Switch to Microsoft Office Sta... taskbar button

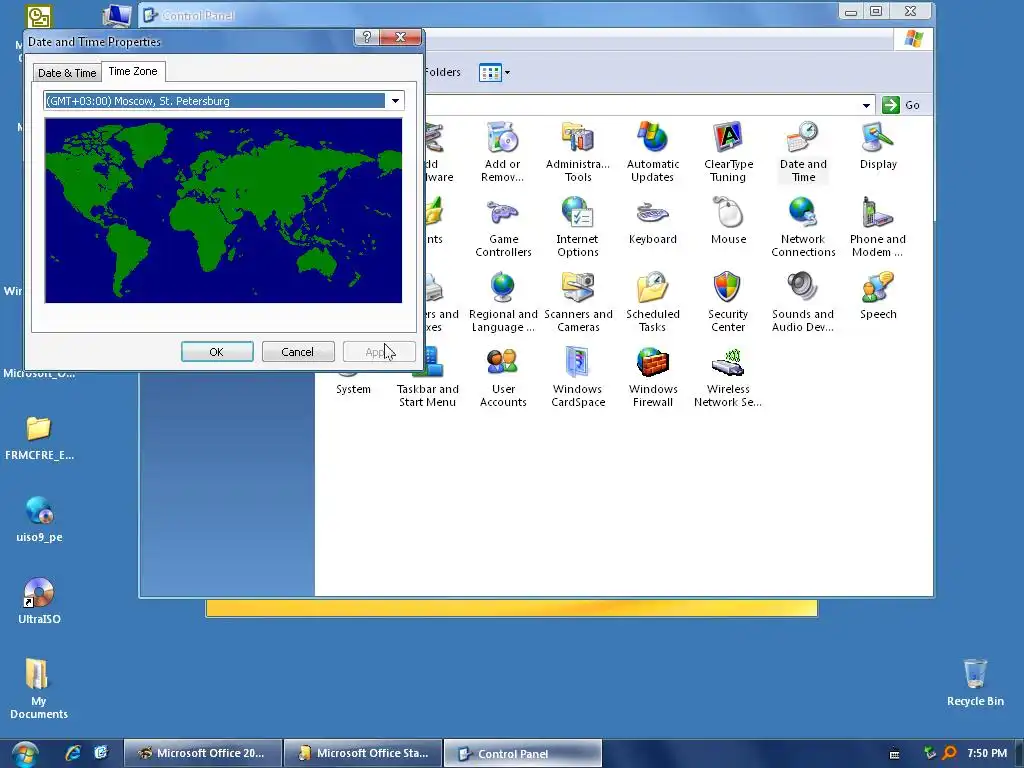point(363,753)
